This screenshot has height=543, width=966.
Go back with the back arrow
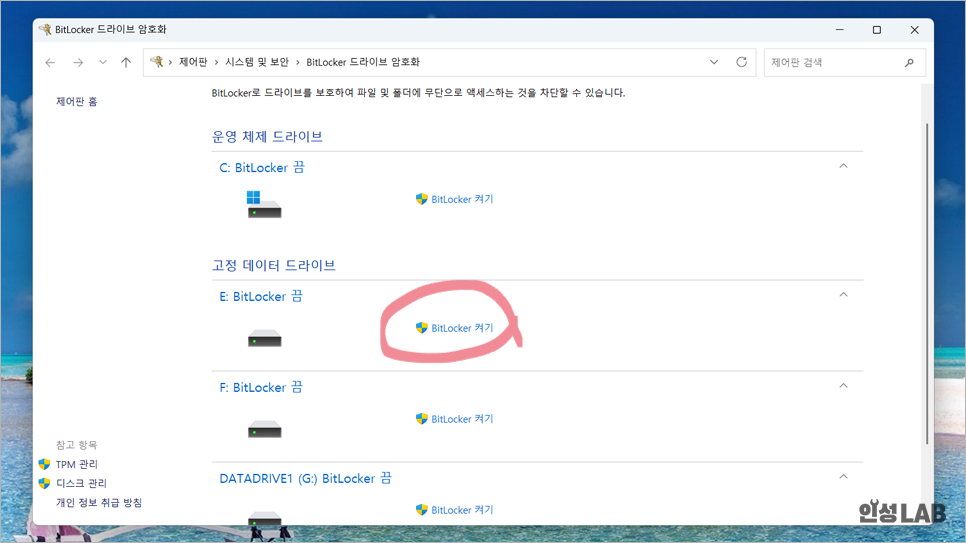tap(50, 62)
